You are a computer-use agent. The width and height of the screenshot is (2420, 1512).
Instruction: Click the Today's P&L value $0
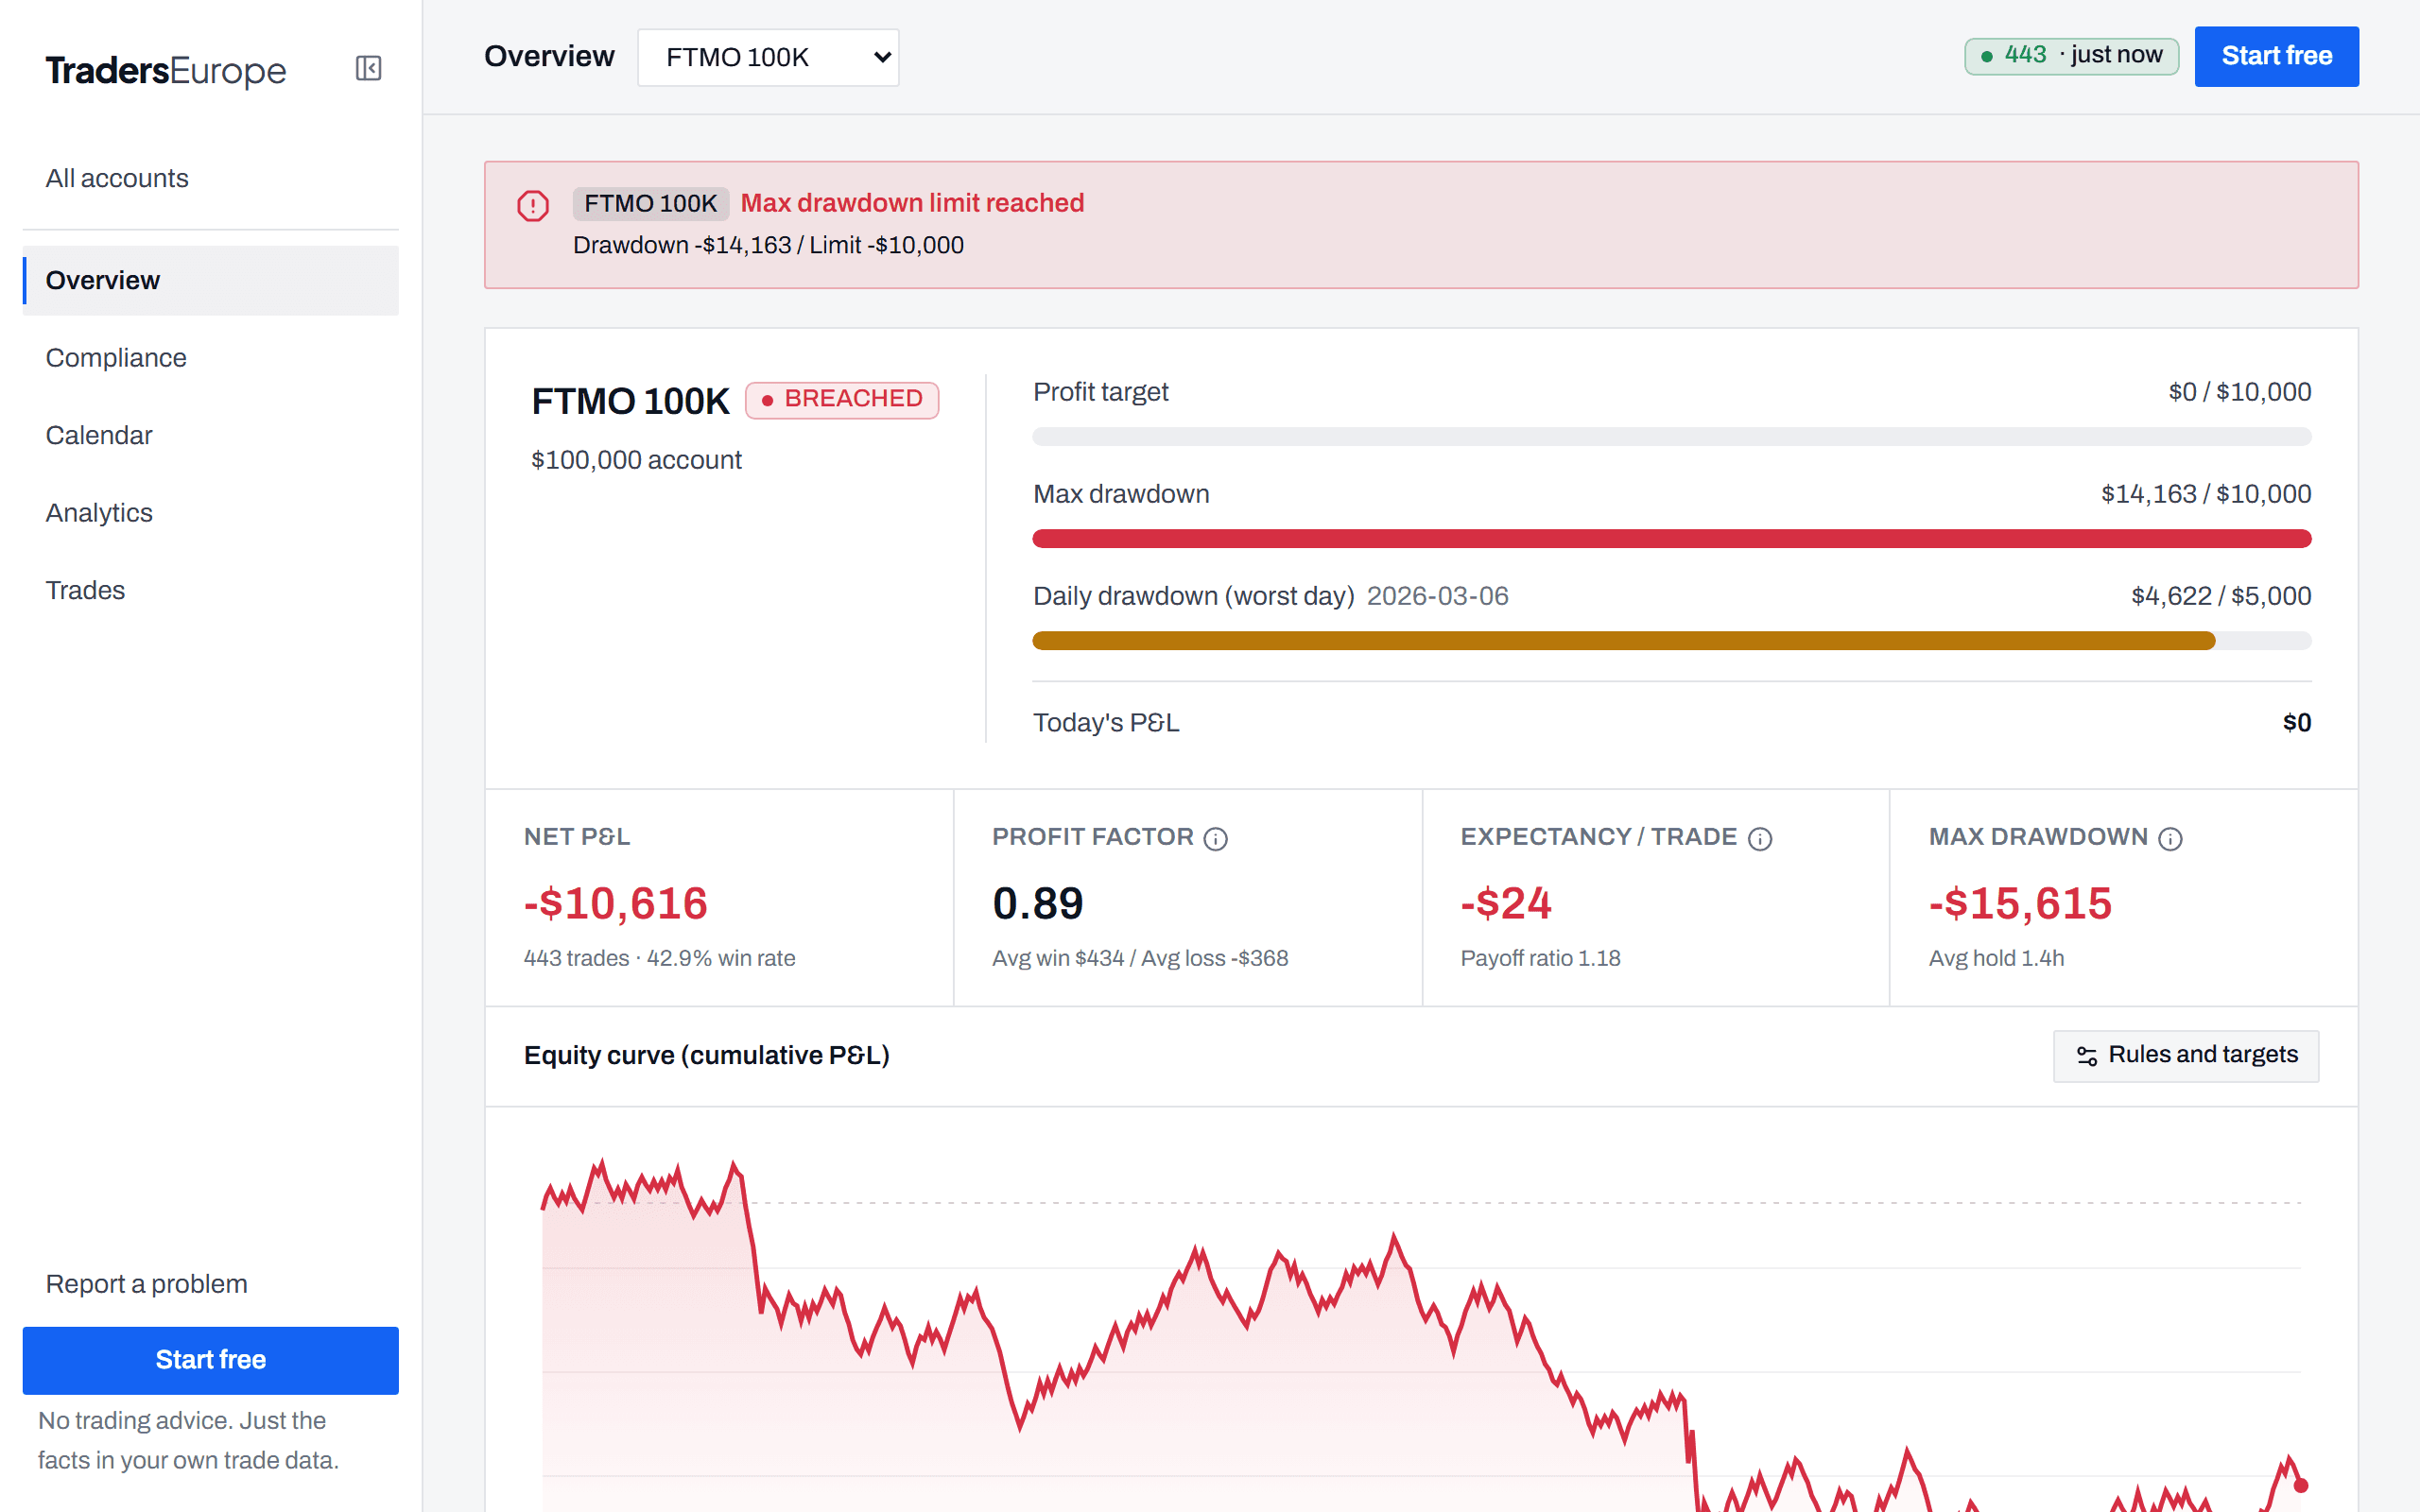(2296, 723)
